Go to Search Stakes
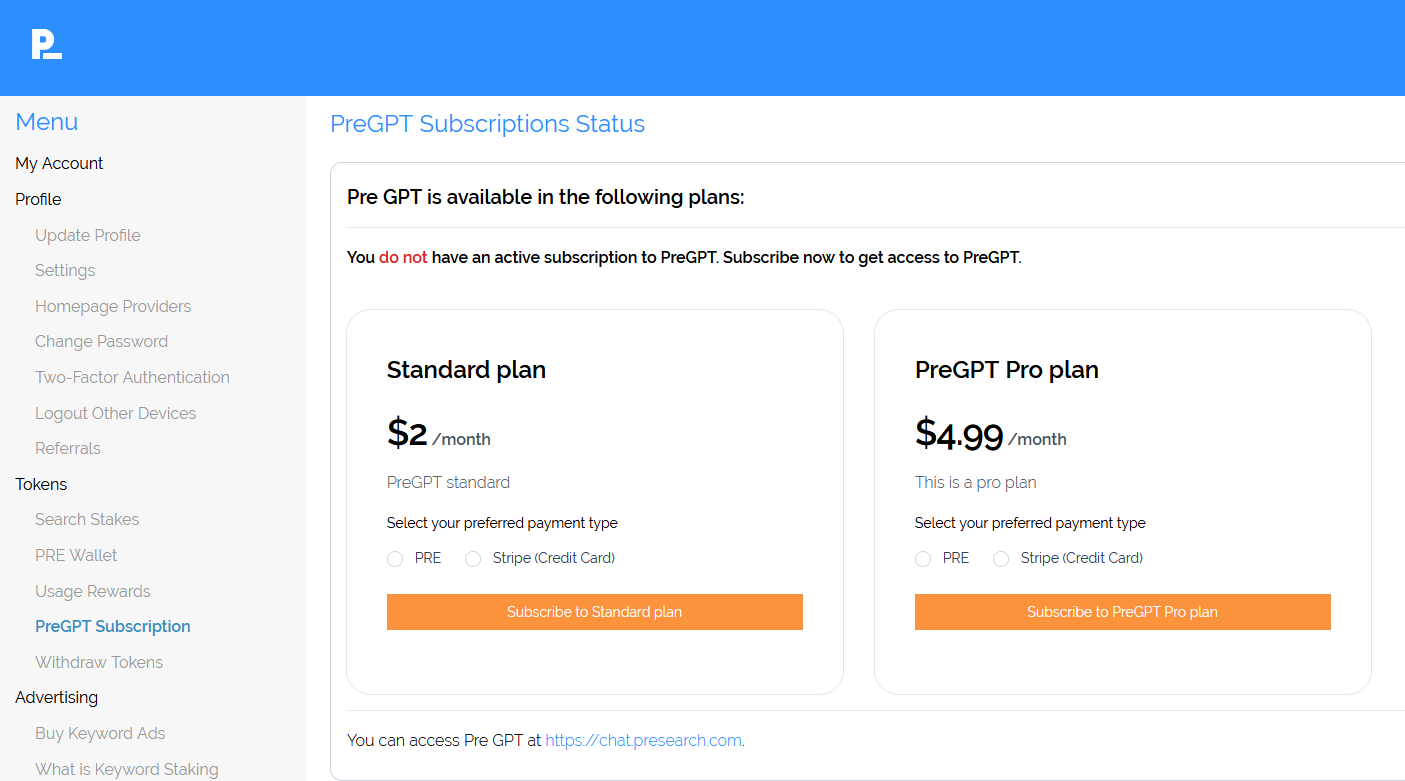Viewport: 1405px width, 781px height. (87, 519)
